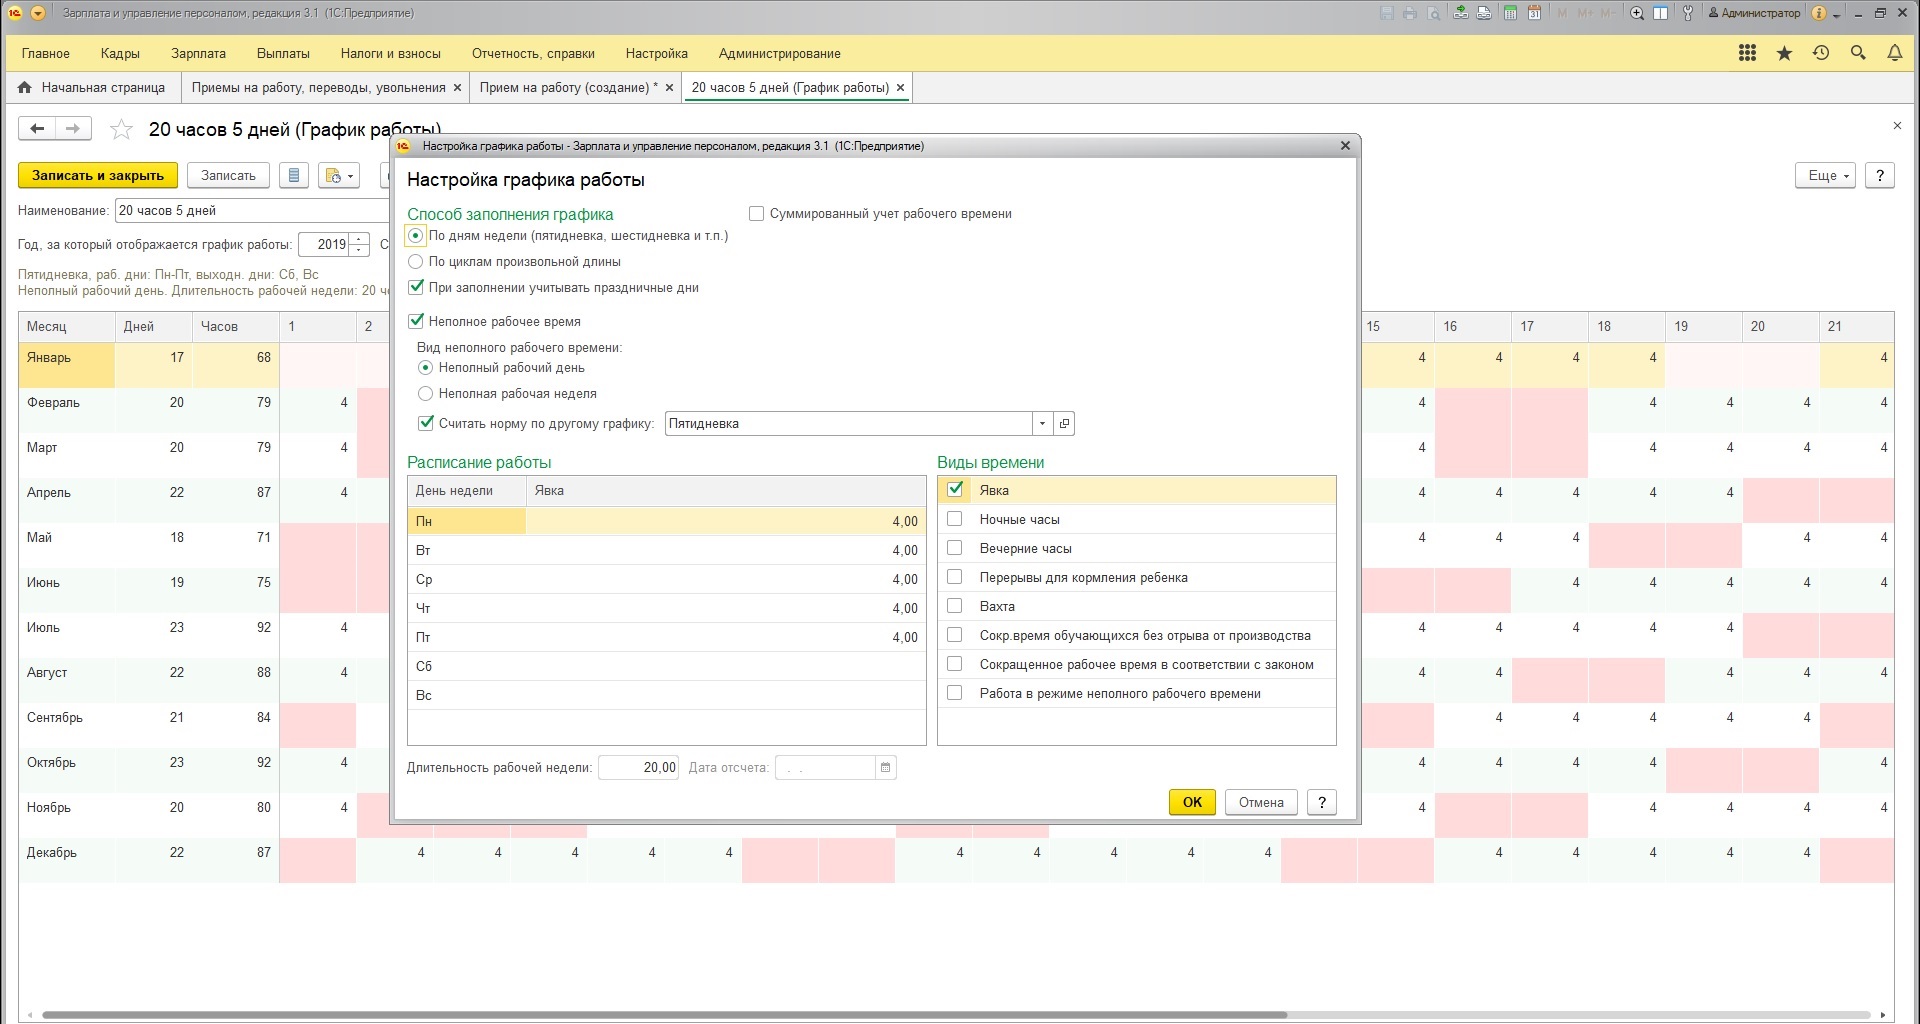1920x1024 pixels.
Task: Open the Зарплата menu
Action: tap(198, 53)
